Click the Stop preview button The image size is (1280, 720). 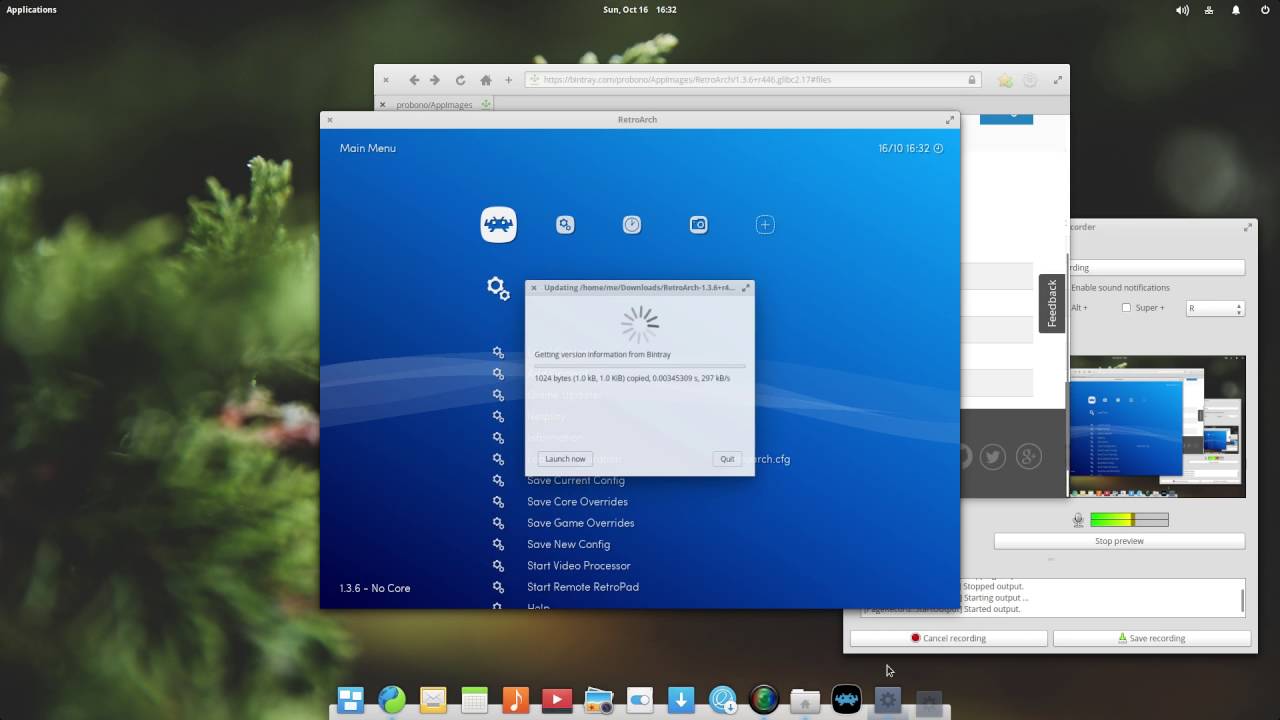click(x=1119, y=541)
